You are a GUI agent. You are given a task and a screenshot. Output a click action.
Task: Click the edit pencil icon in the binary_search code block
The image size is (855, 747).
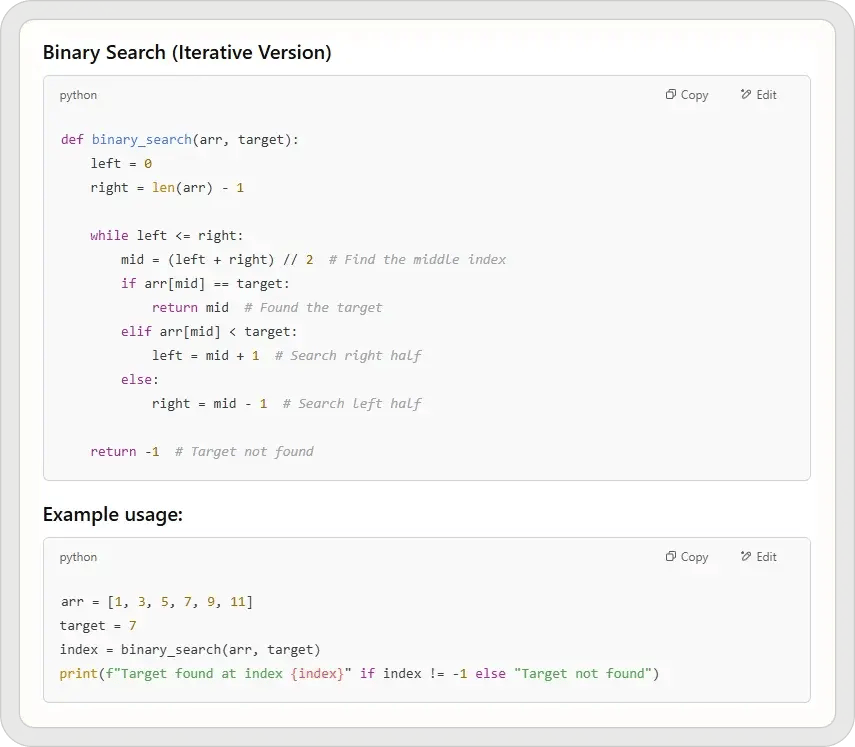(745, 94)
